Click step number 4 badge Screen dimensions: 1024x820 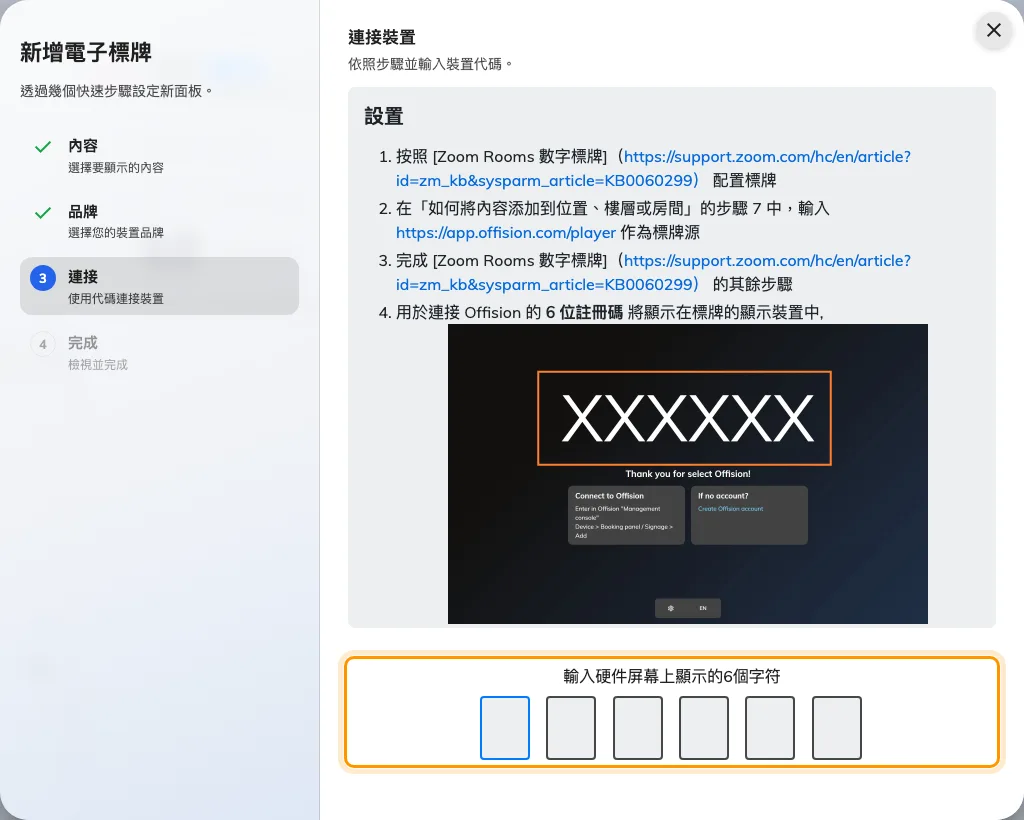click(43, 344)
